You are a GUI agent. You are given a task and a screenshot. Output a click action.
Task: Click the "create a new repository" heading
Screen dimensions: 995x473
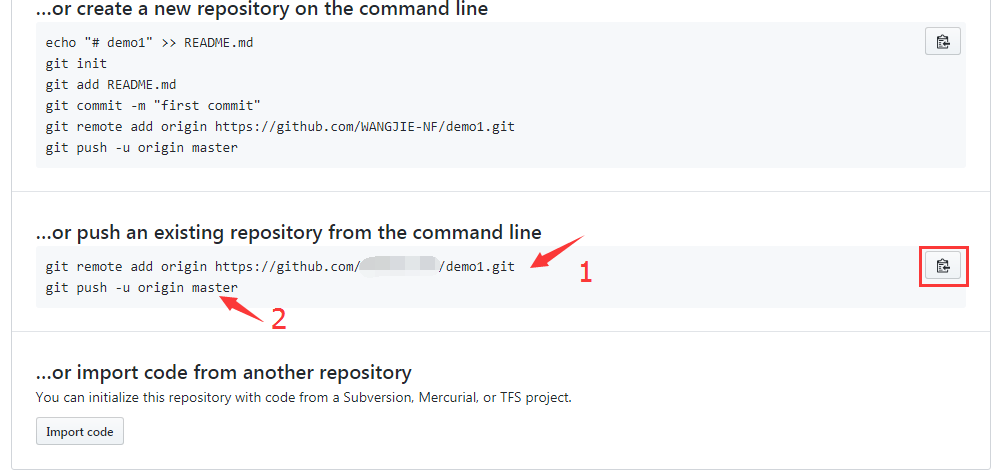(262, 9)
